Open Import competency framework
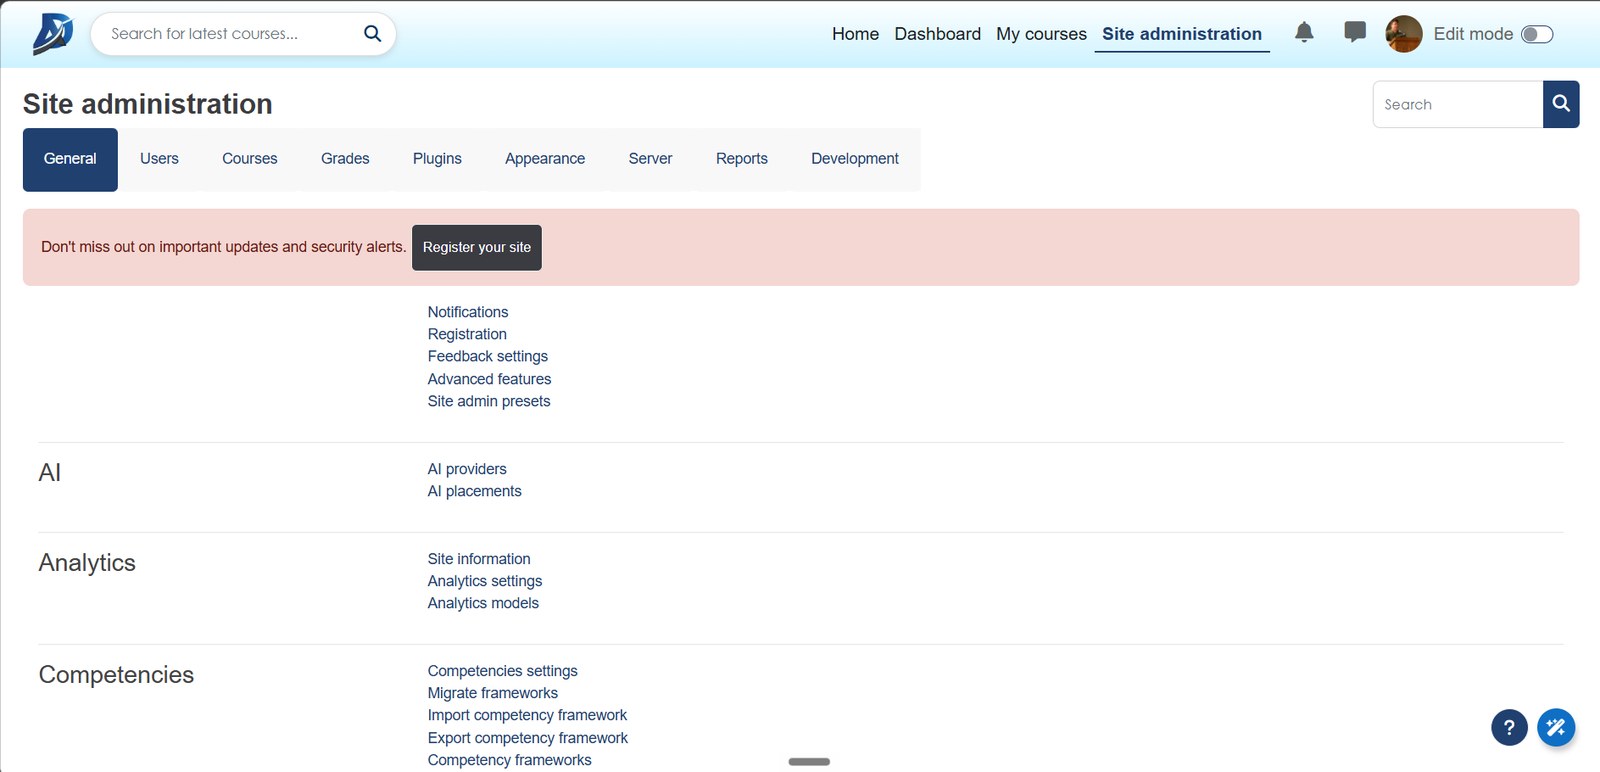This screenshot has height=772, width=1600. pos(527,715)
